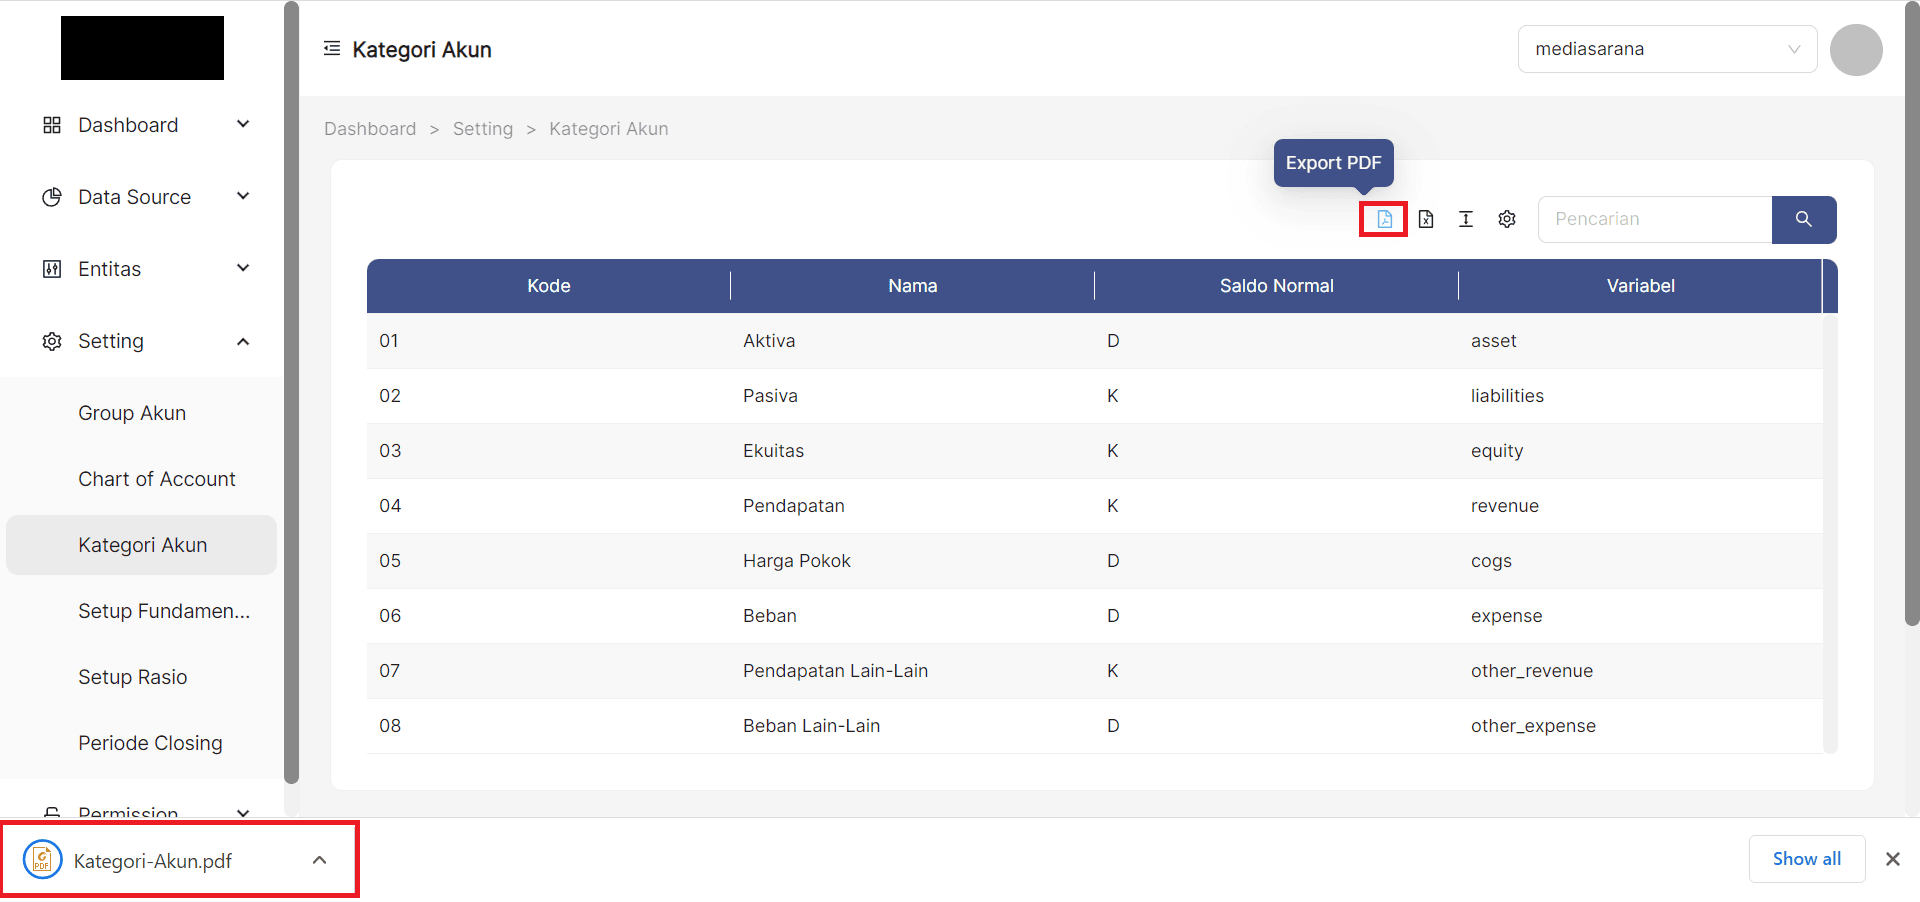This screenshot has height=902, width=1920.
Task: Click the downloaded PDF file icon
Action: (x=42, y=859)
